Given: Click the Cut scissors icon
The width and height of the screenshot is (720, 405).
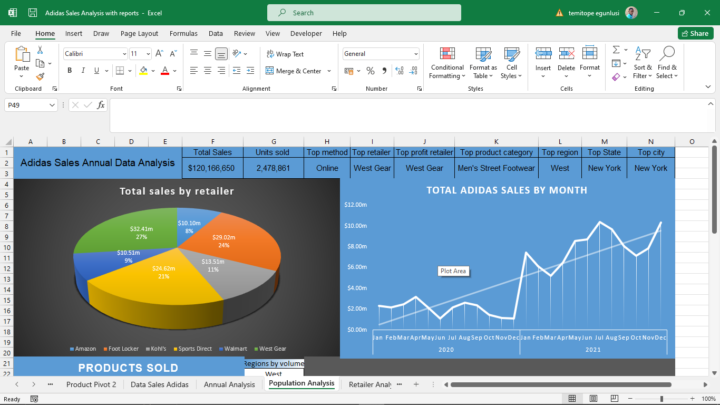Looking at the screenshot, I should coord(41,51).
